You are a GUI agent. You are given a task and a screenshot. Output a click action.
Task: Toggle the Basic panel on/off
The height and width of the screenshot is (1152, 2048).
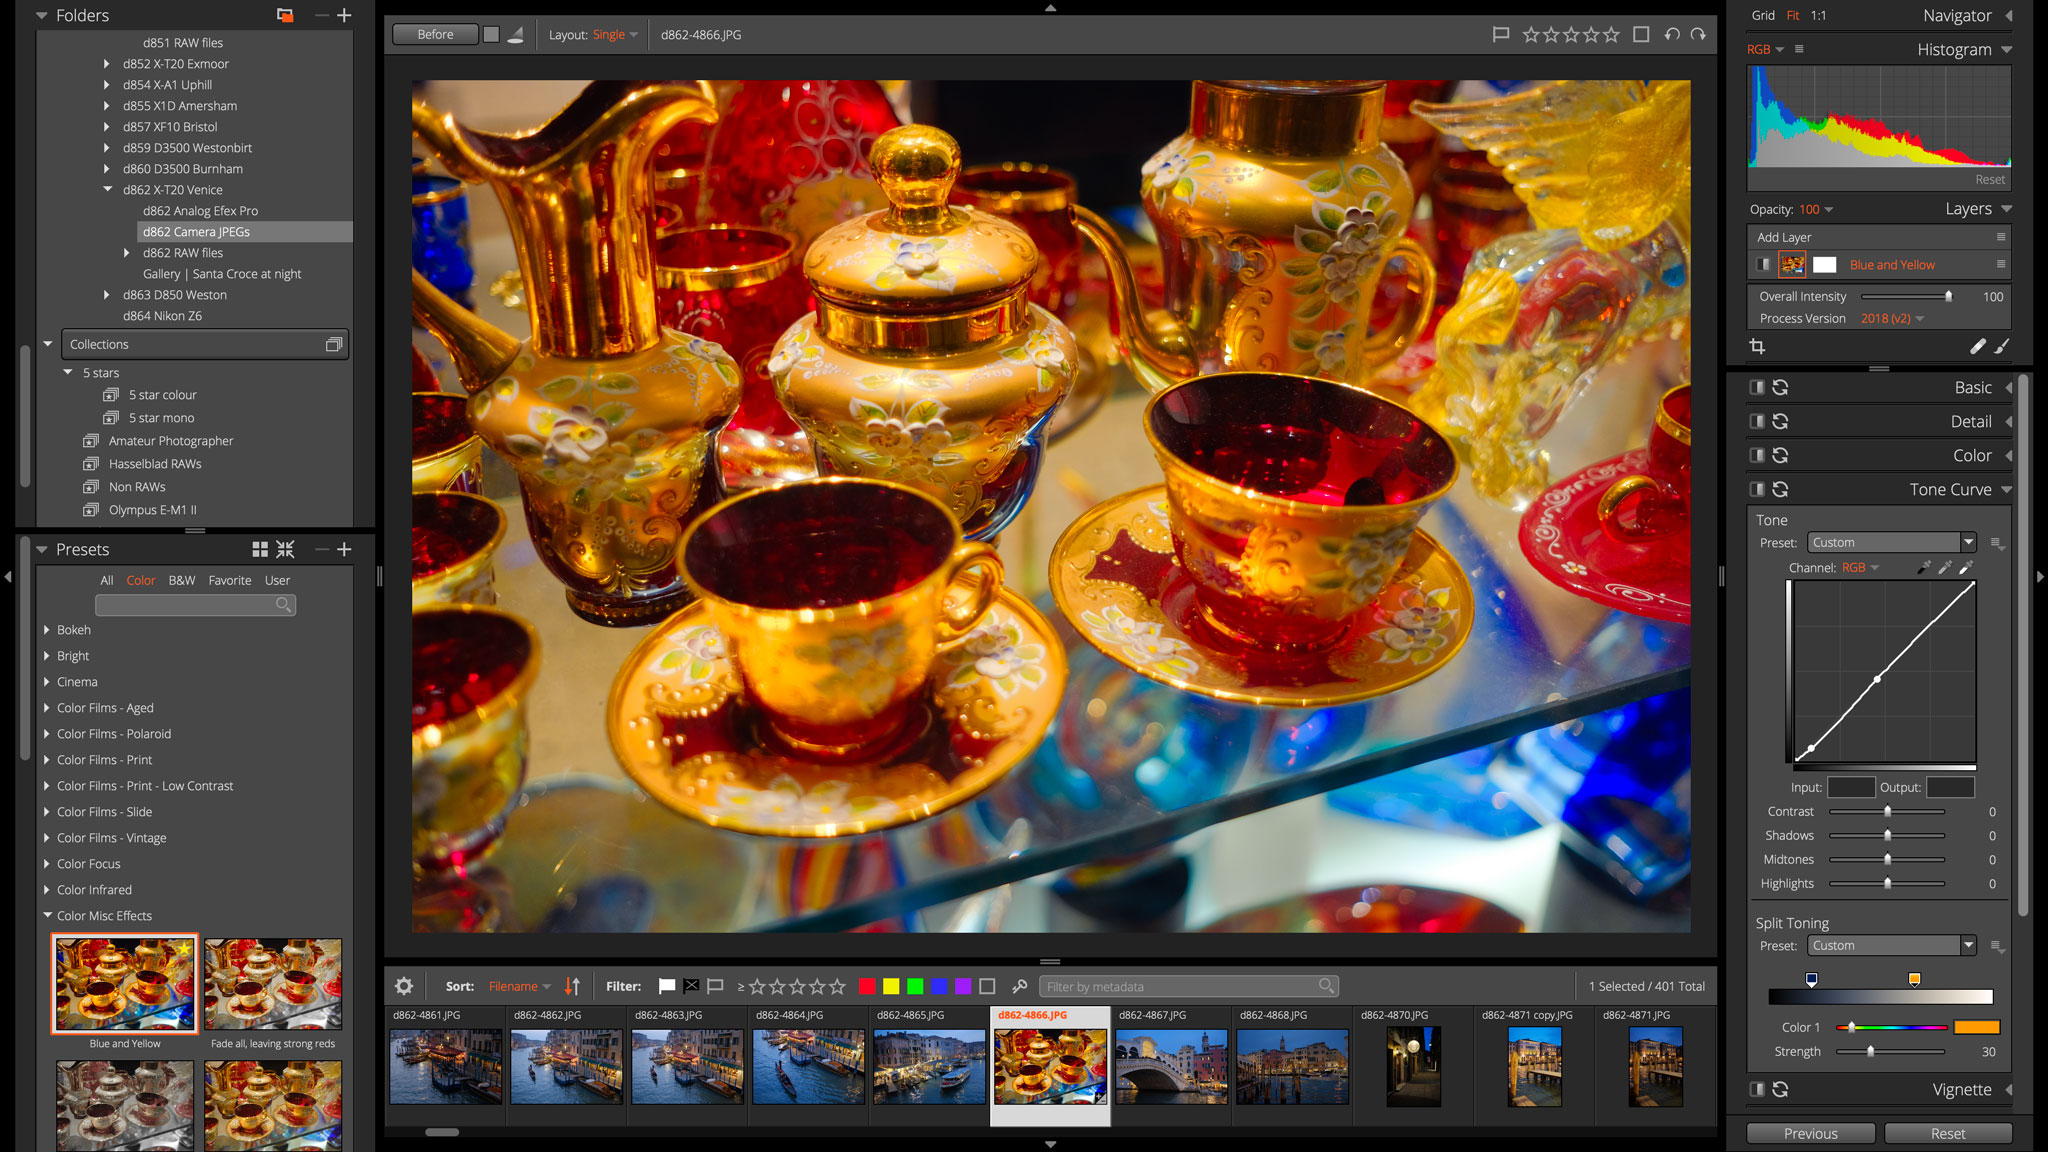(x=1757, y=387)
